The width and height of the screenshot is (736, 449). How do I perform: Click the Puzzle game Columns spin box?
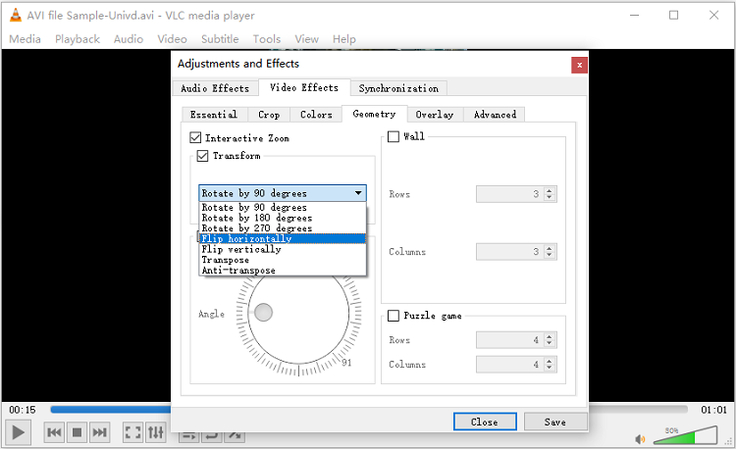[x=516, y=364]
